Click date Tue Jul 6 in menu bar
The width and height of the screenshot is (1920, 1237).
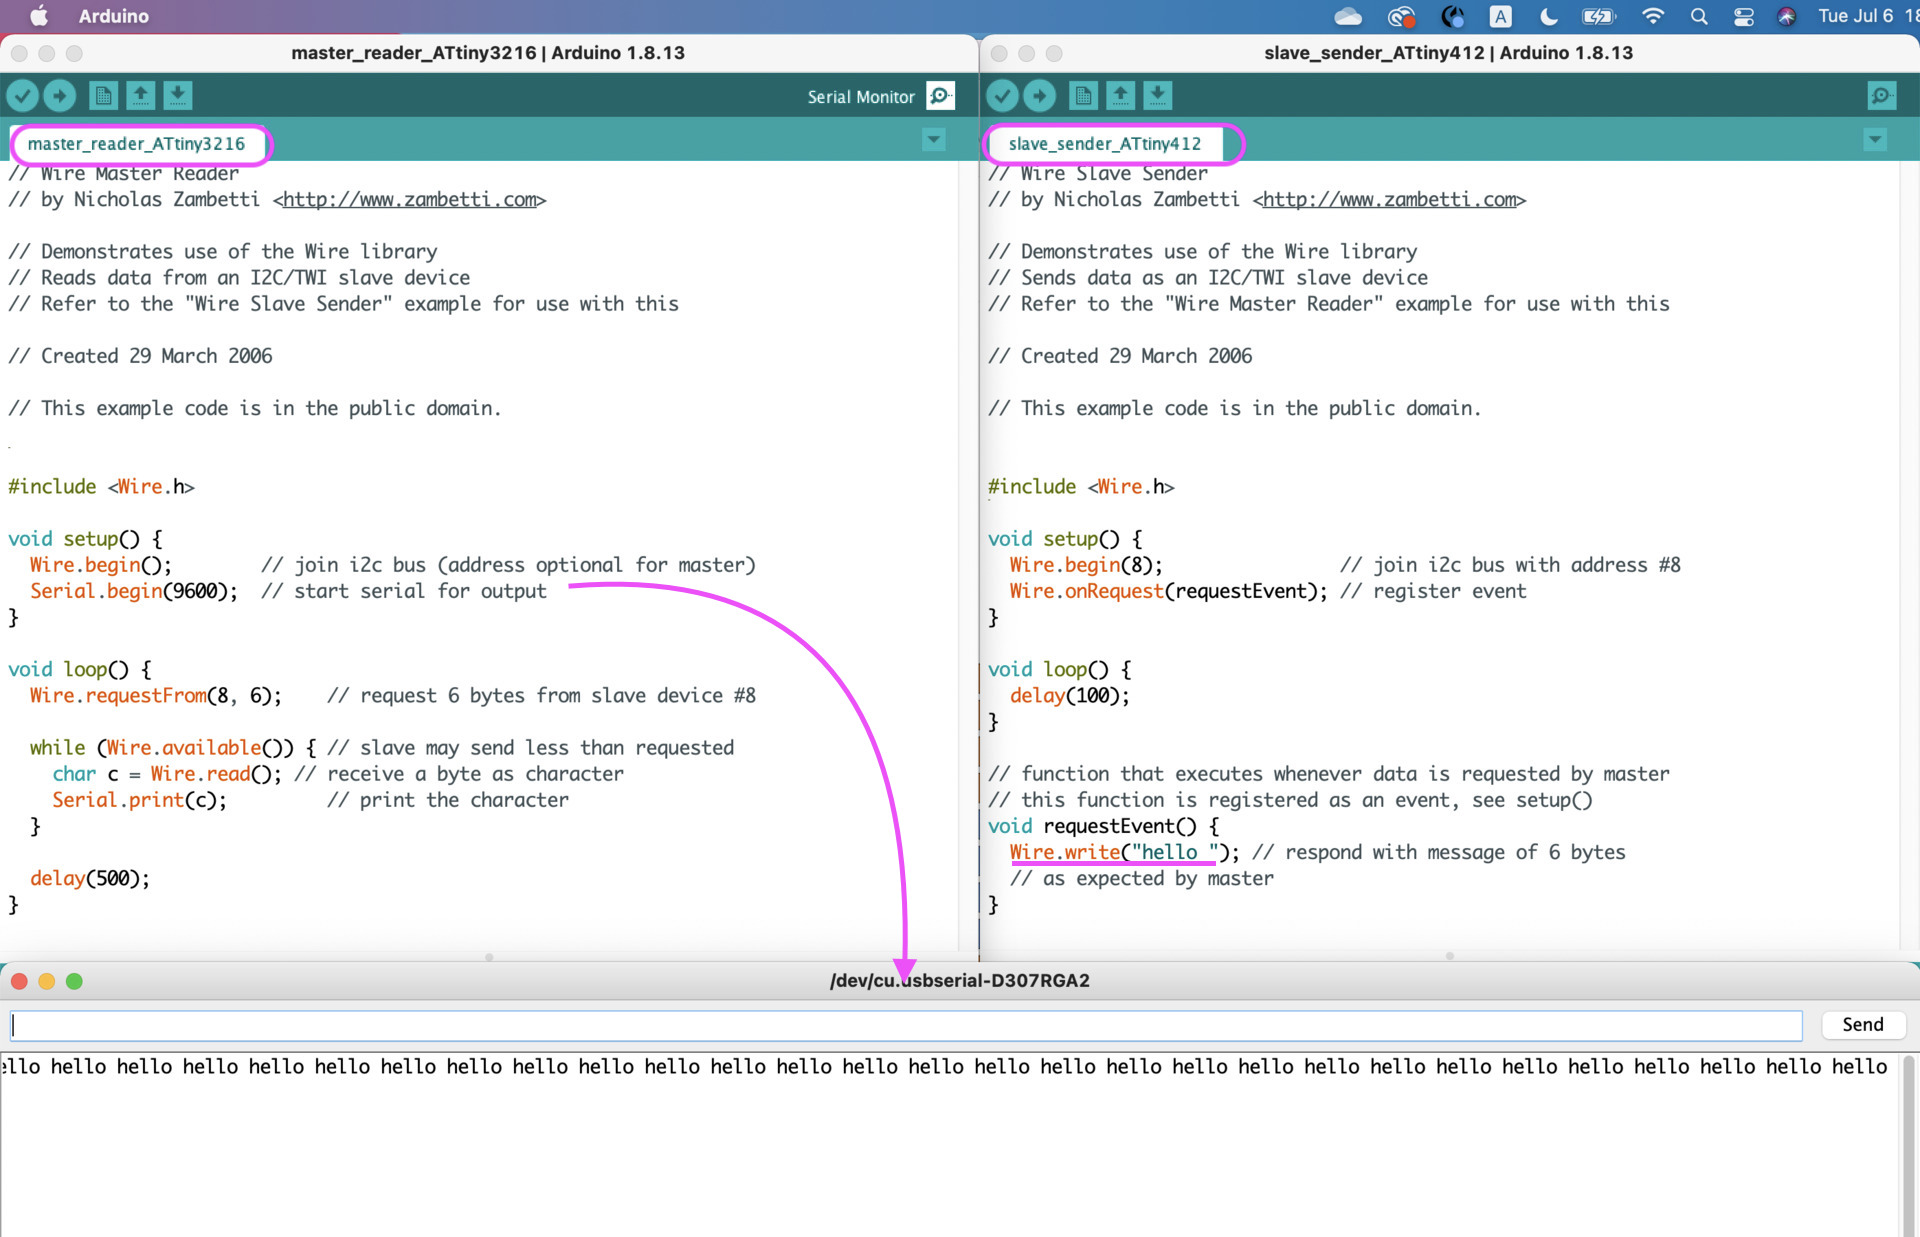[1855, 16]
